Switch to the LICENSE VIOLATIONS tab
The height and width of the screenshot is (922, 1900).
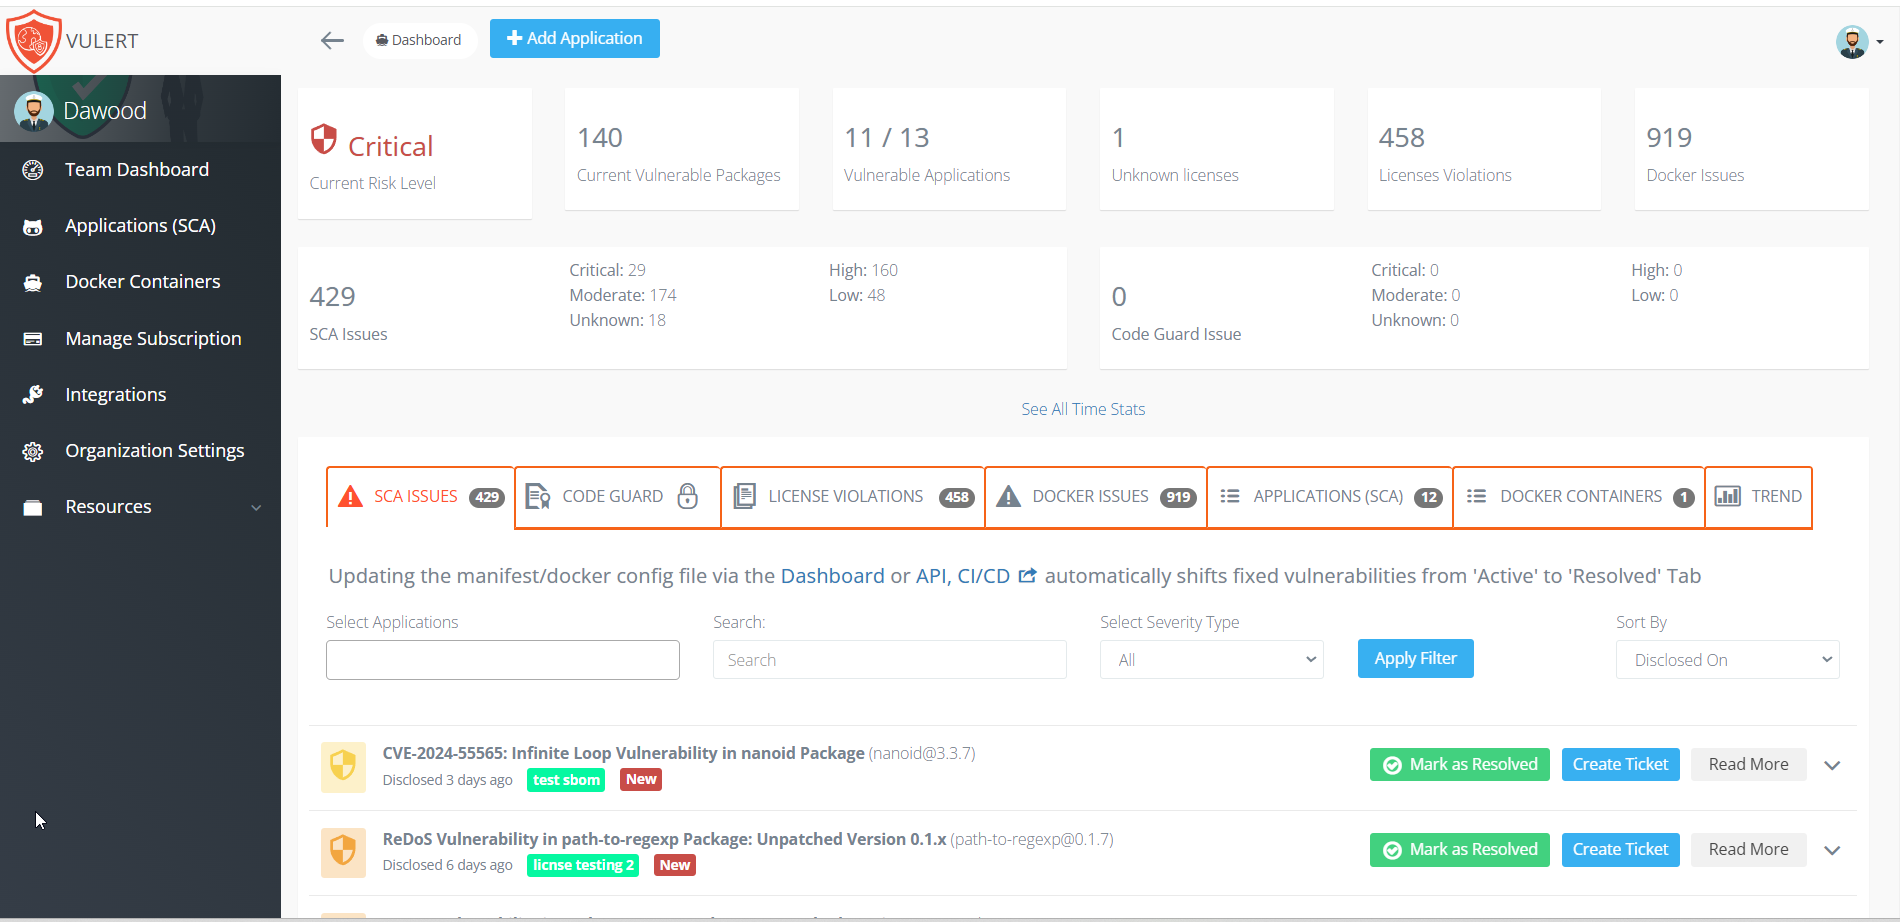pos(851,496)
